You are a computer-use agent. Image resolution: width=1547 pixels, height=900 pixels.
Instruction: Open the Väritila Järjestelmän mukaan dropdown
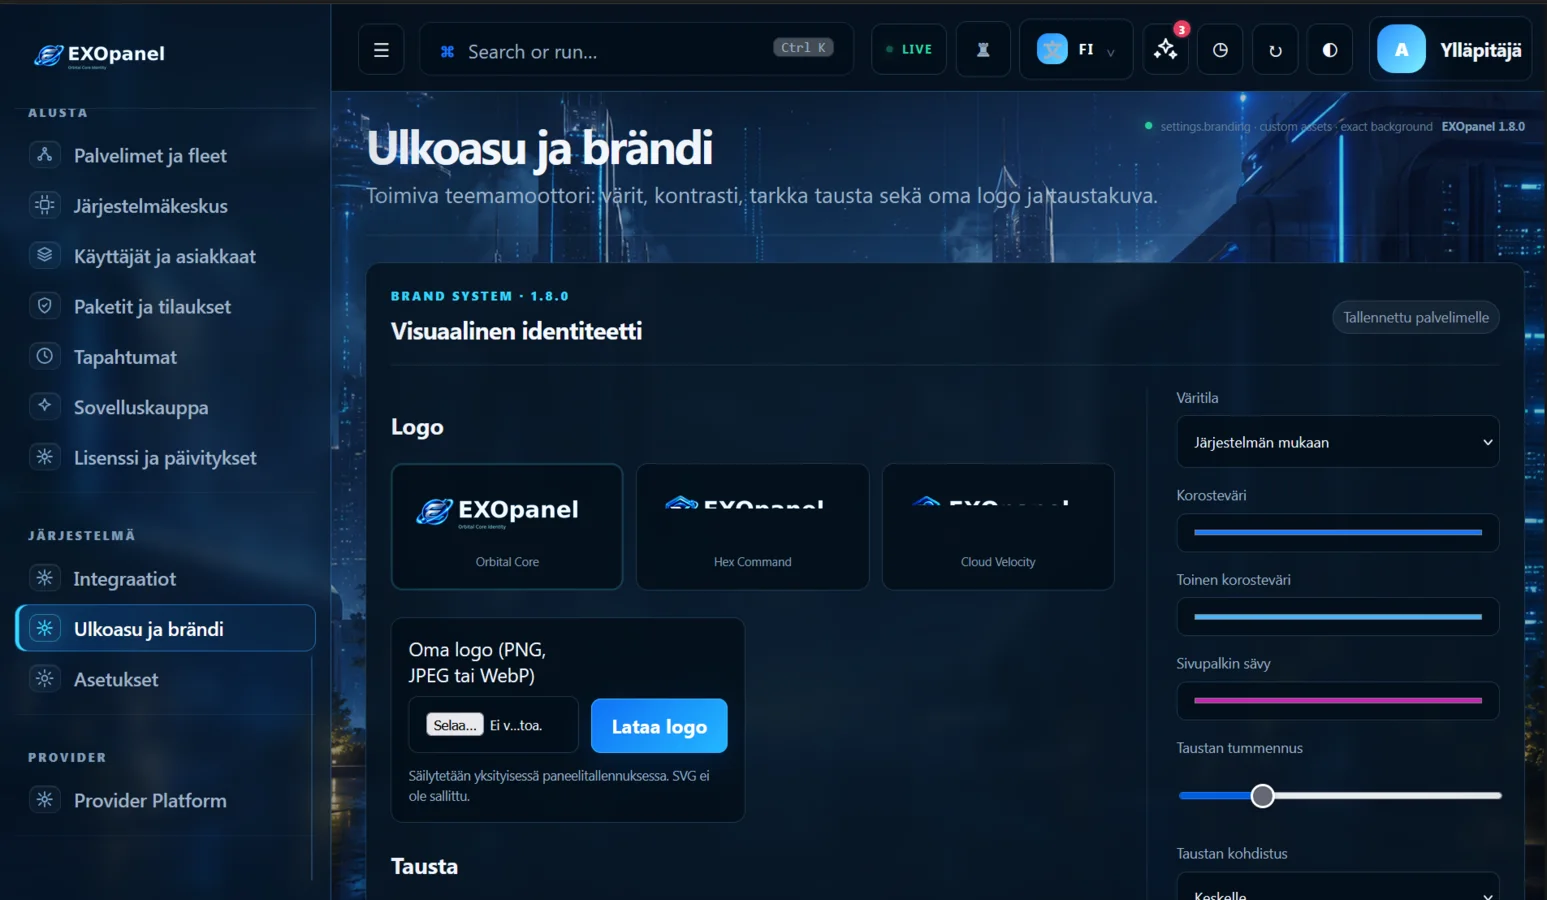(x=1338, y=442)
